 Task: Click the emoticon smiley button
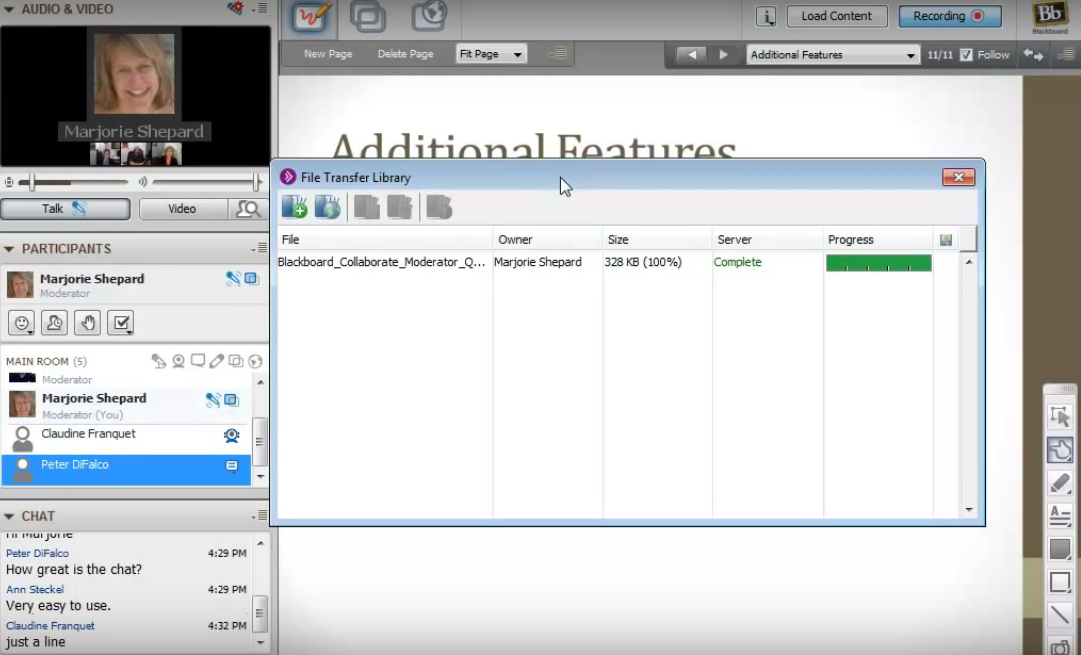click(21, 323)
